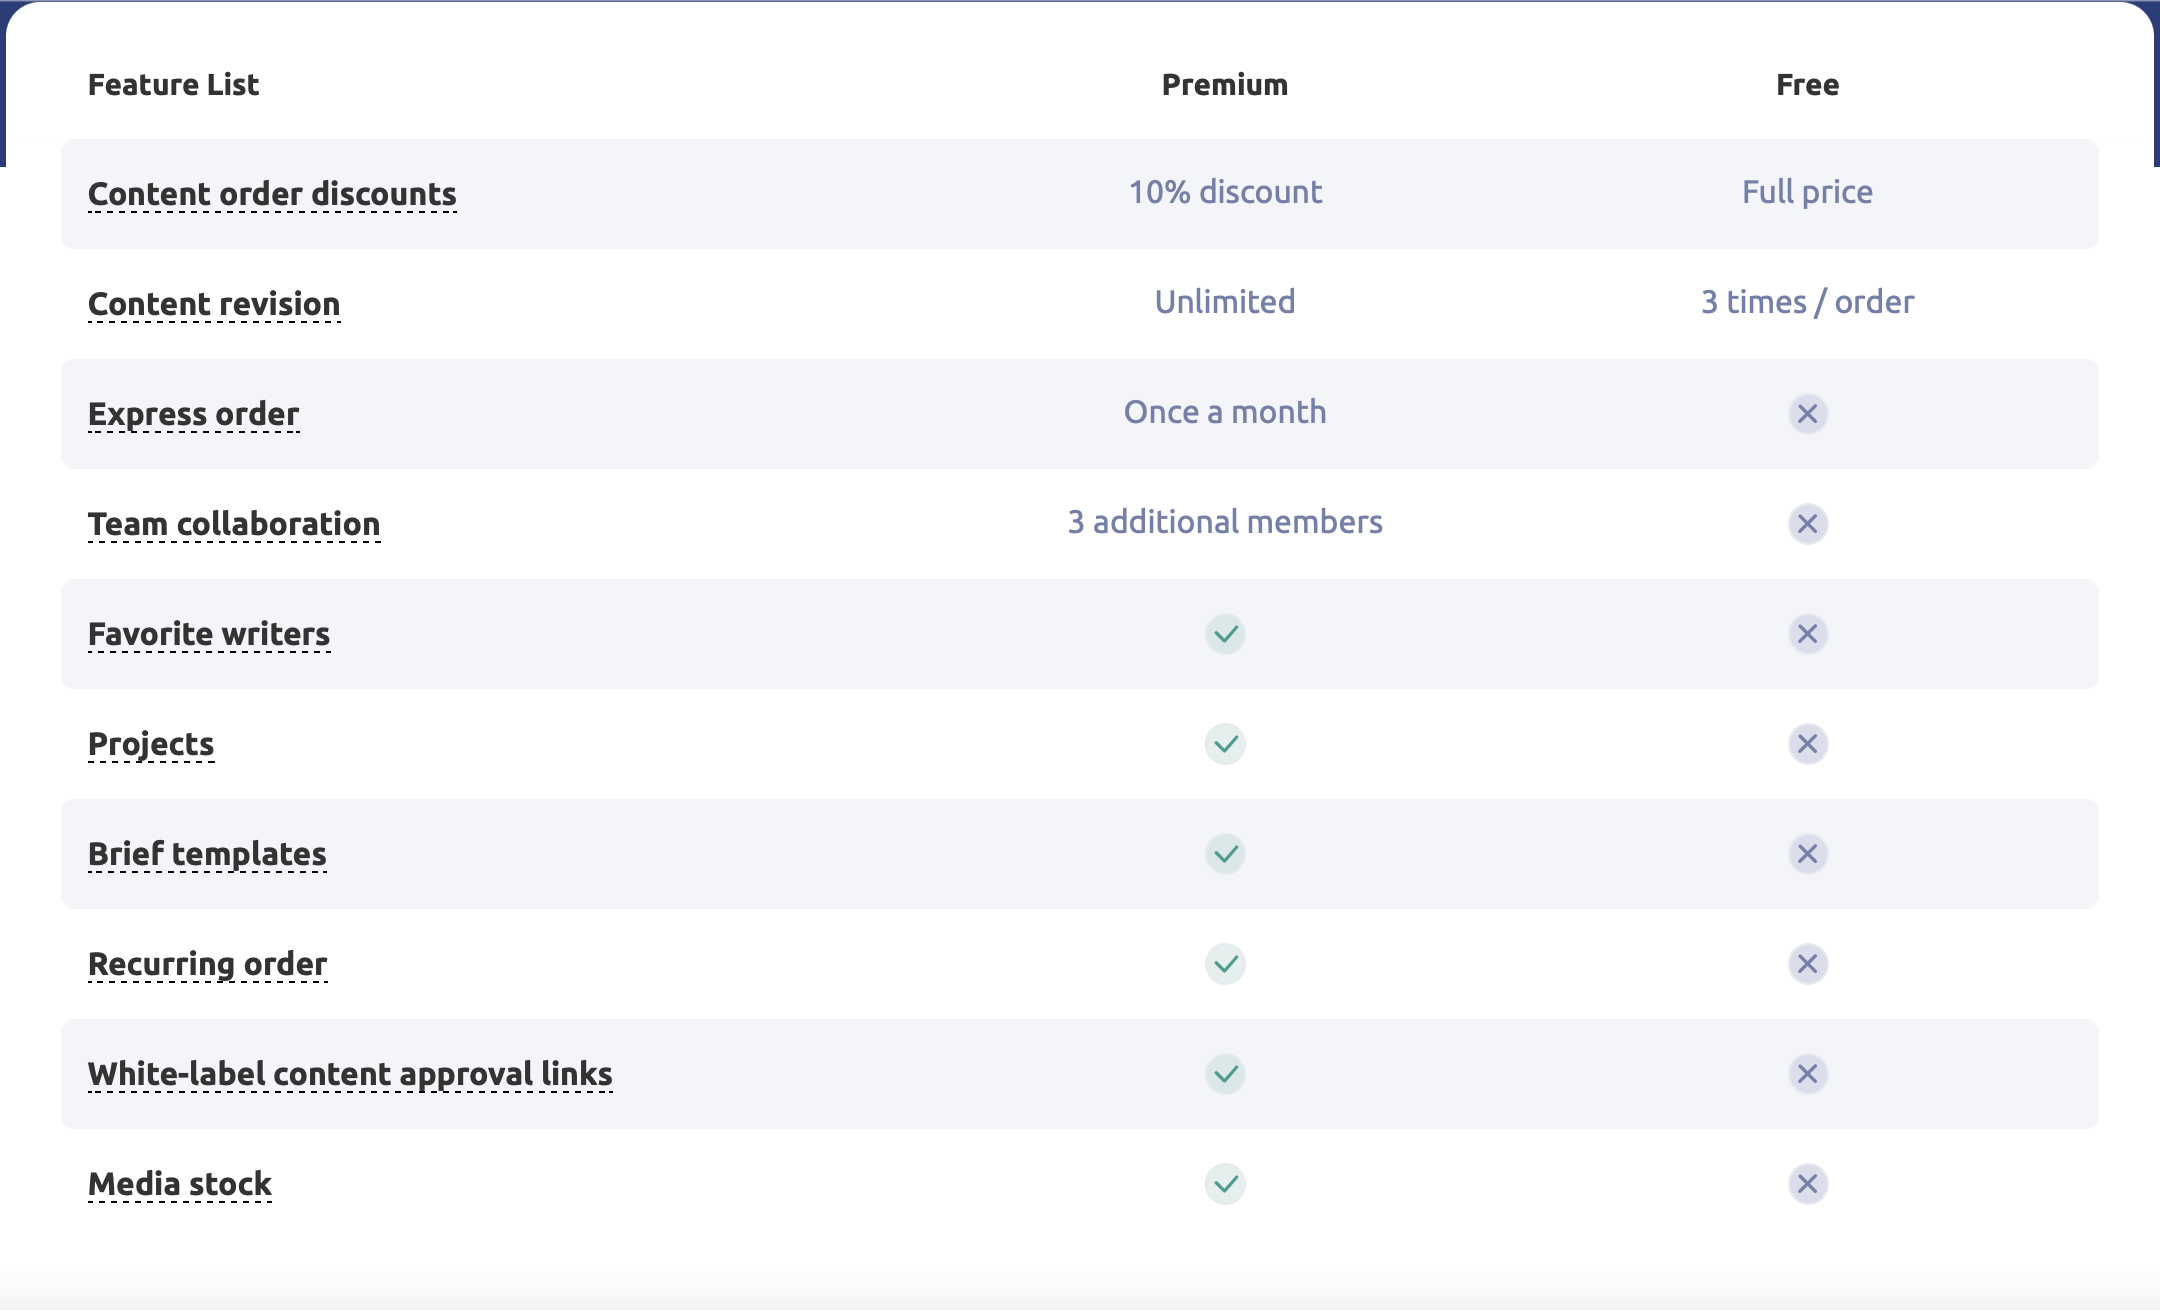This screenshot has height=1310, width=2160.
Task: Click the Free cross icon for Brief templates
Action: tap(1807, 854)
